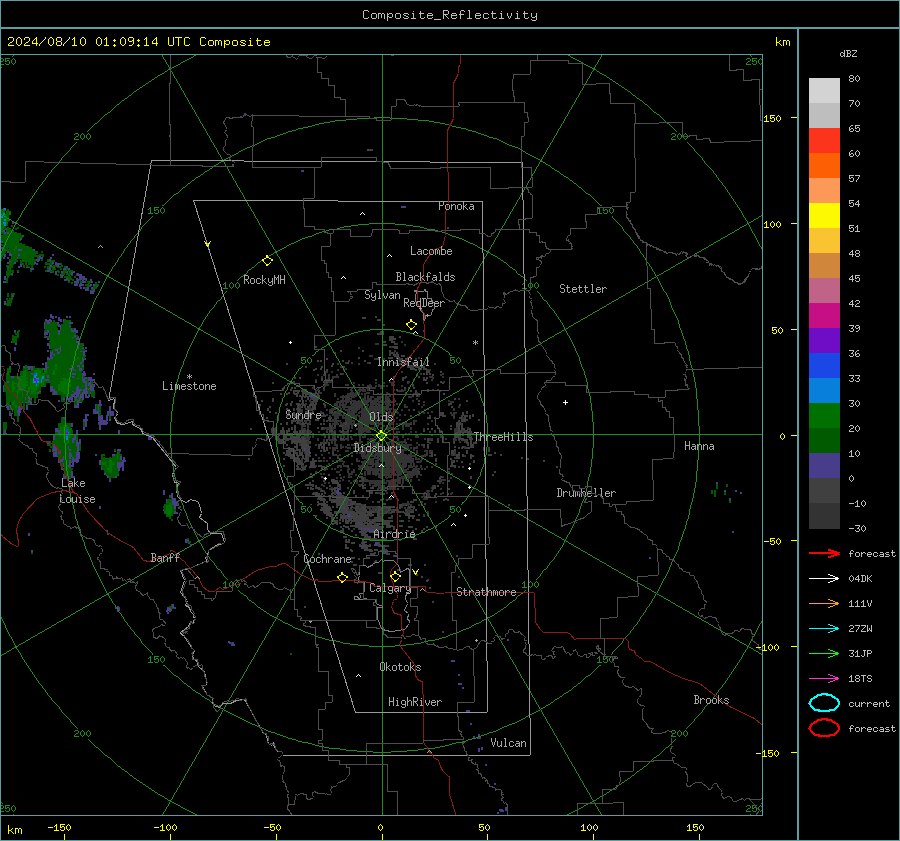
Task: Click the Innisfail city label
Action: click(x=403, y=362)
